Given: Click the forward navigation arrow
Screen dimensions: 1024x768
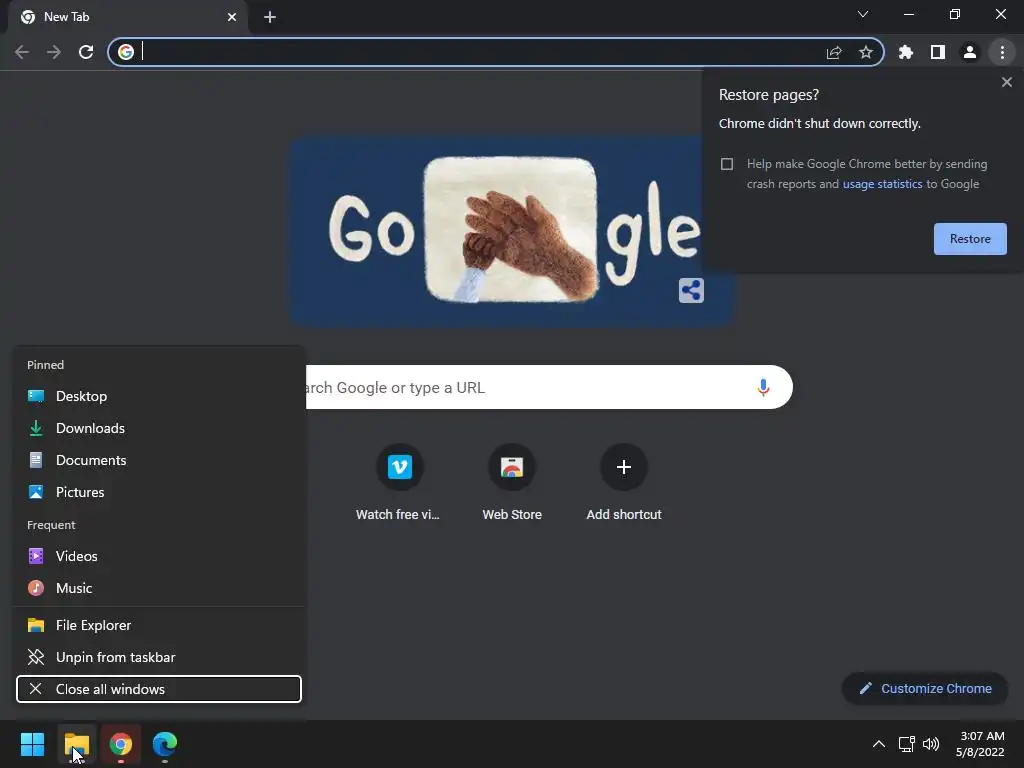Looking at the screenshot, I should pos(54,52).
